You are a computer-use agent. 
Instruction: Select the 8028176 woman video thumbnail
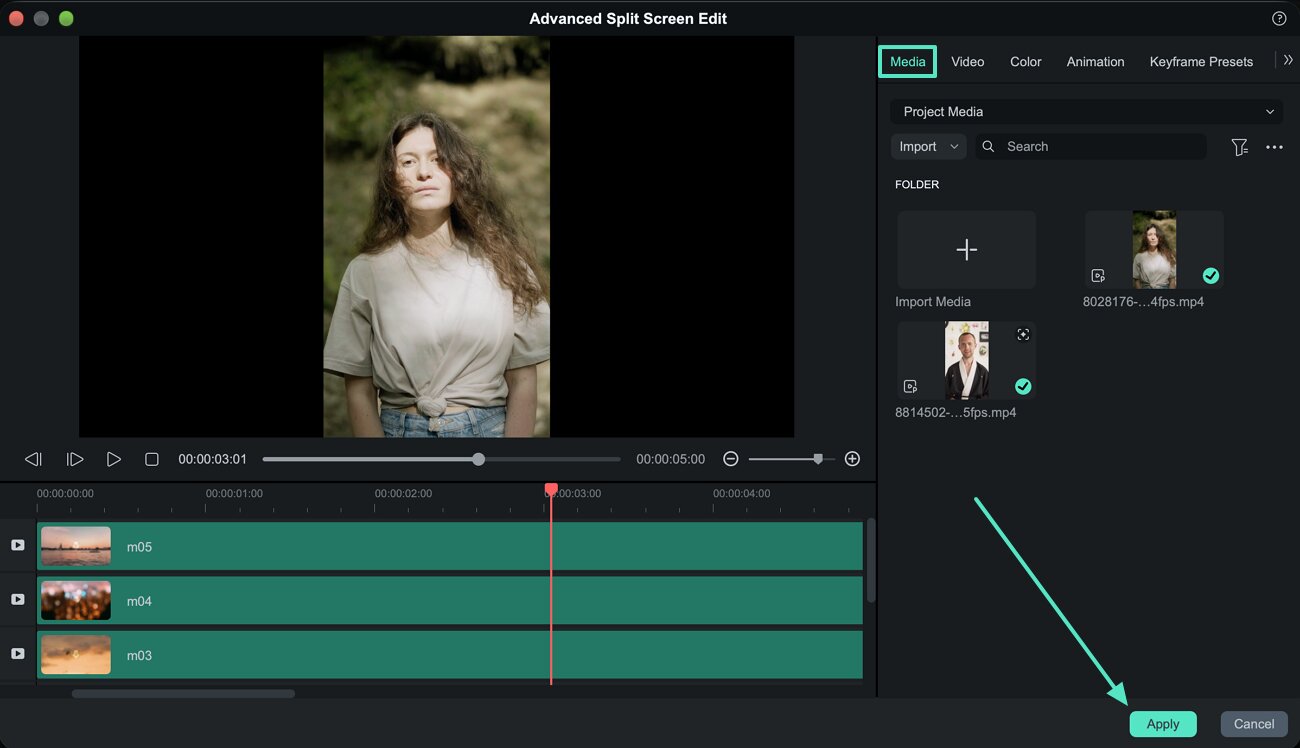pyautogui.click(x=1154, y=249)
